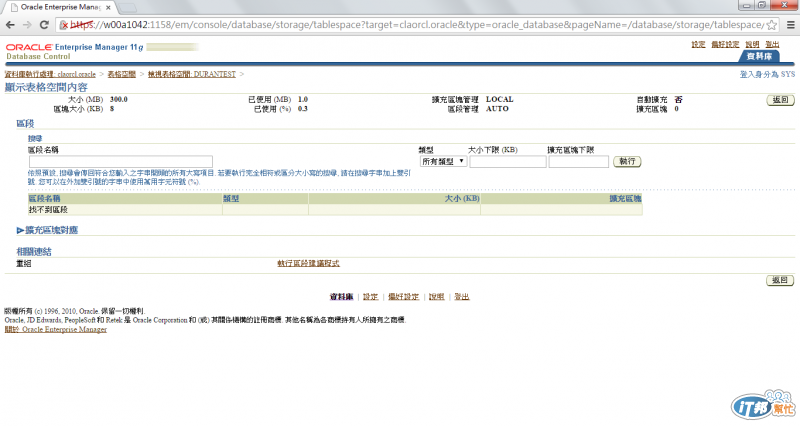Open the Oracle Enterprise Manager about link
800x426 pixels.
point(56,329)
